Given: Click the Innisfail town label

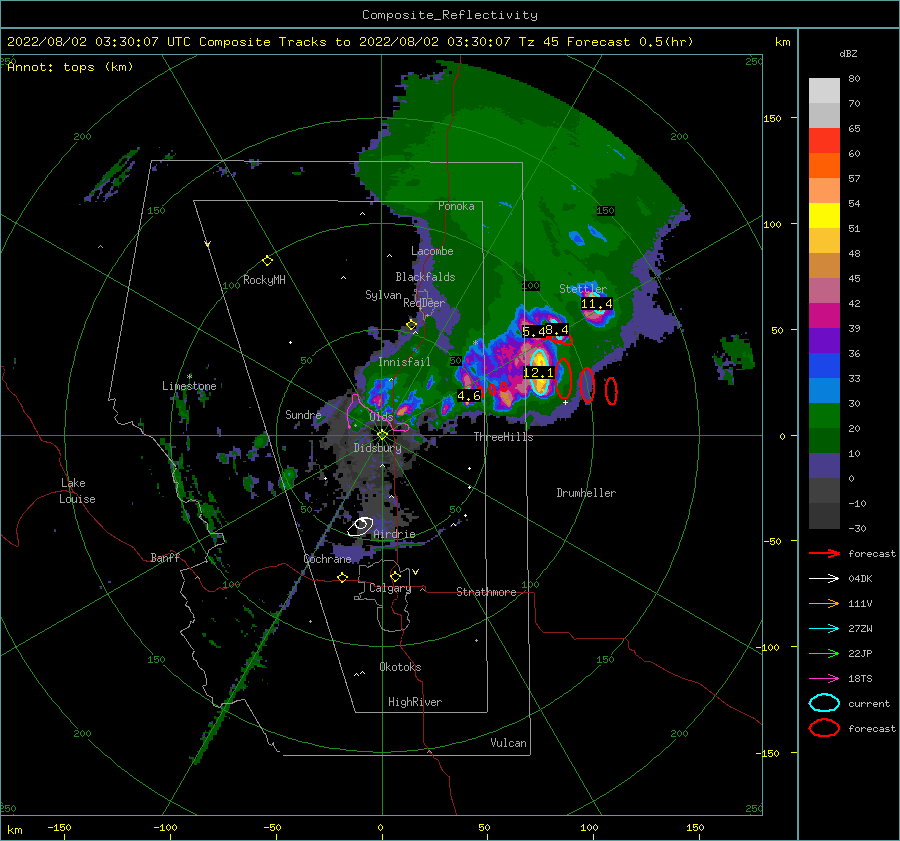Looking at the screenshot, I should (404, 362).
